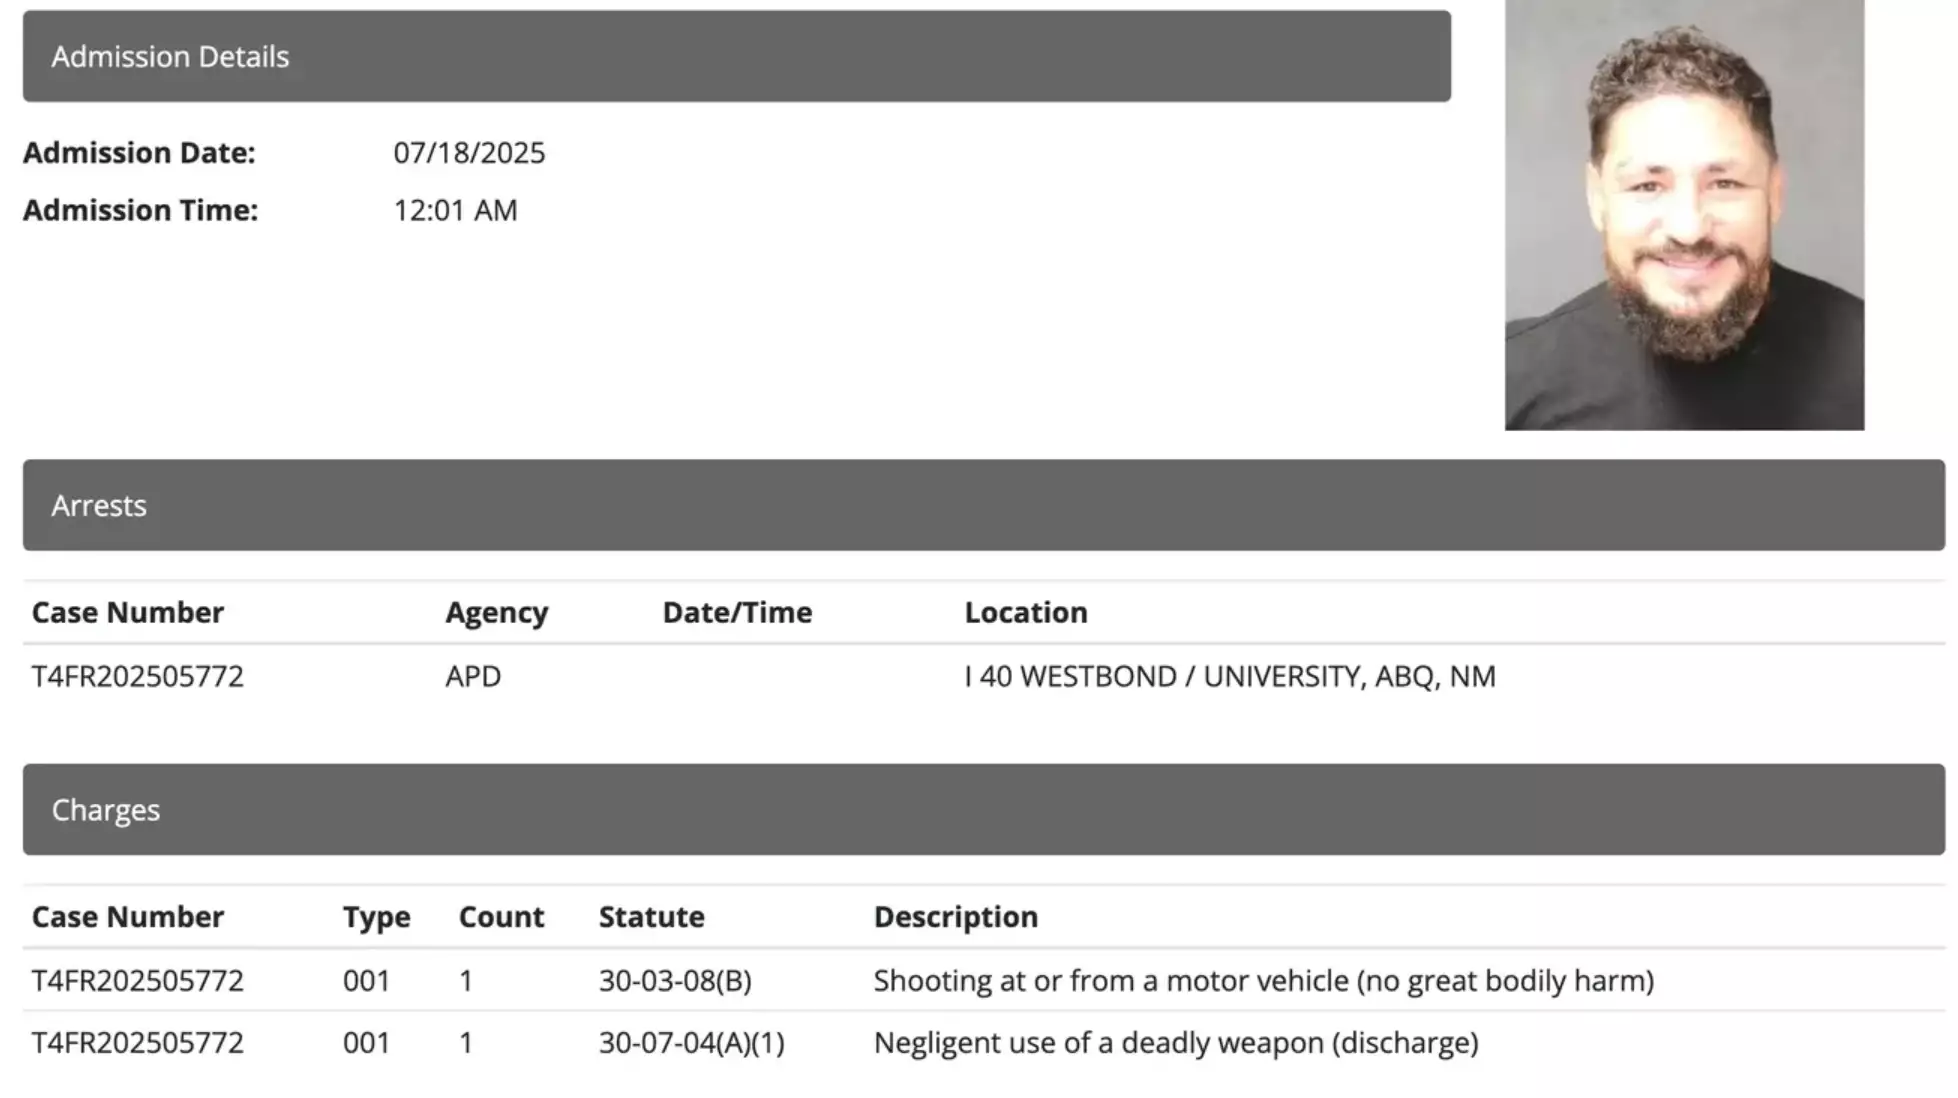This screenshot has width=1958, height=1098.
Task: Select the Admission Time label
Action: point(140,210)
